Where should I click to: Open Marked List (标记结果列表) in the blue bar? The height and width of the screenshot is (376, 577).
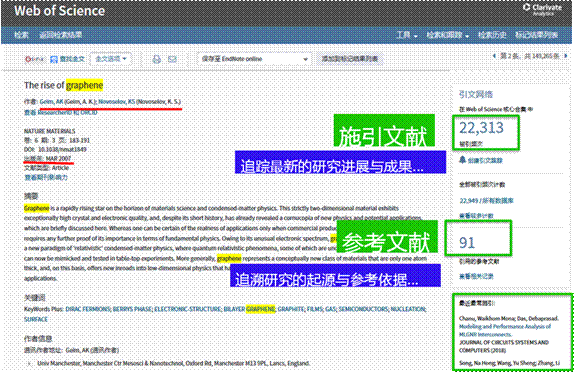pyautogui.click(x=537, y=35)
